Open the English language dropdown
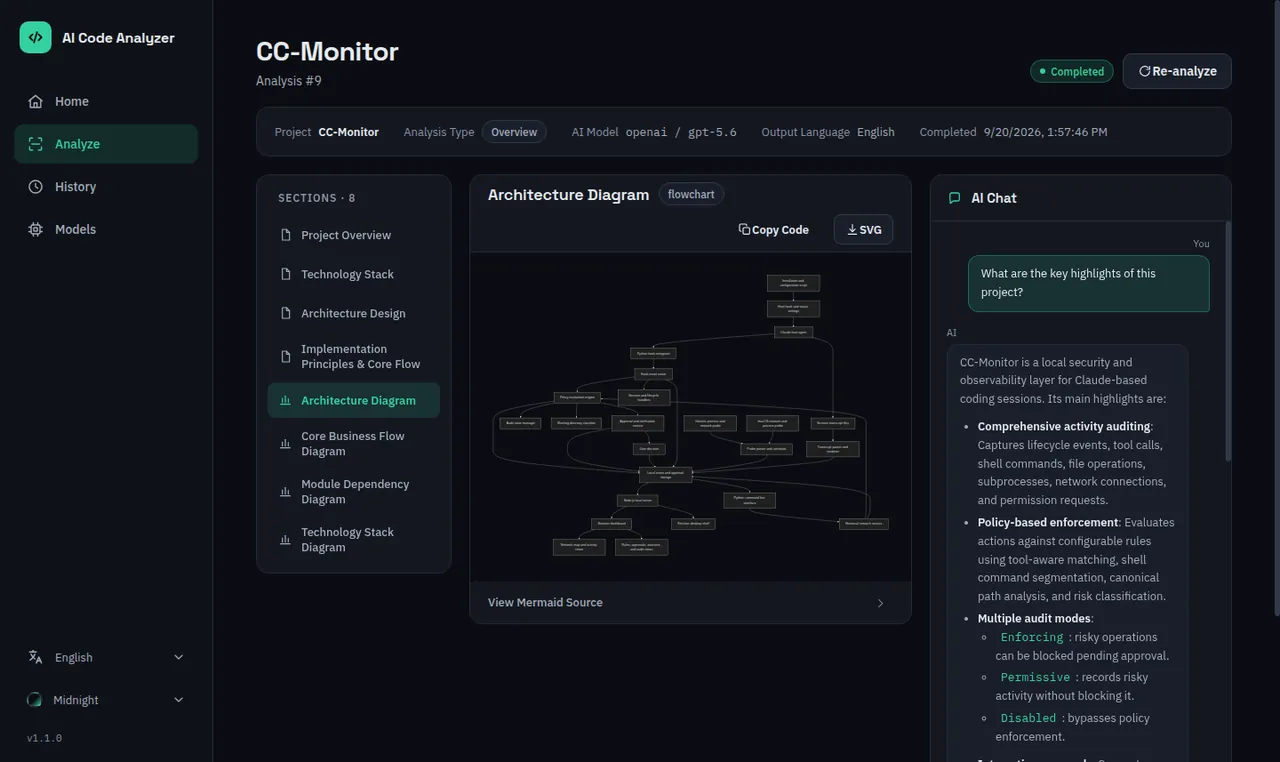Viewport: 1280px width, 762px height. 106,657
